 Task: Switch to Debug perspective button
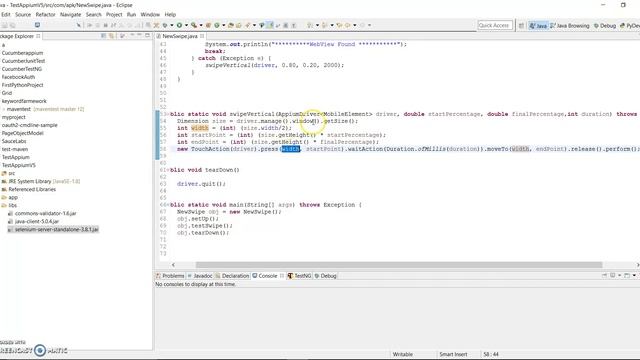[605, 25]
